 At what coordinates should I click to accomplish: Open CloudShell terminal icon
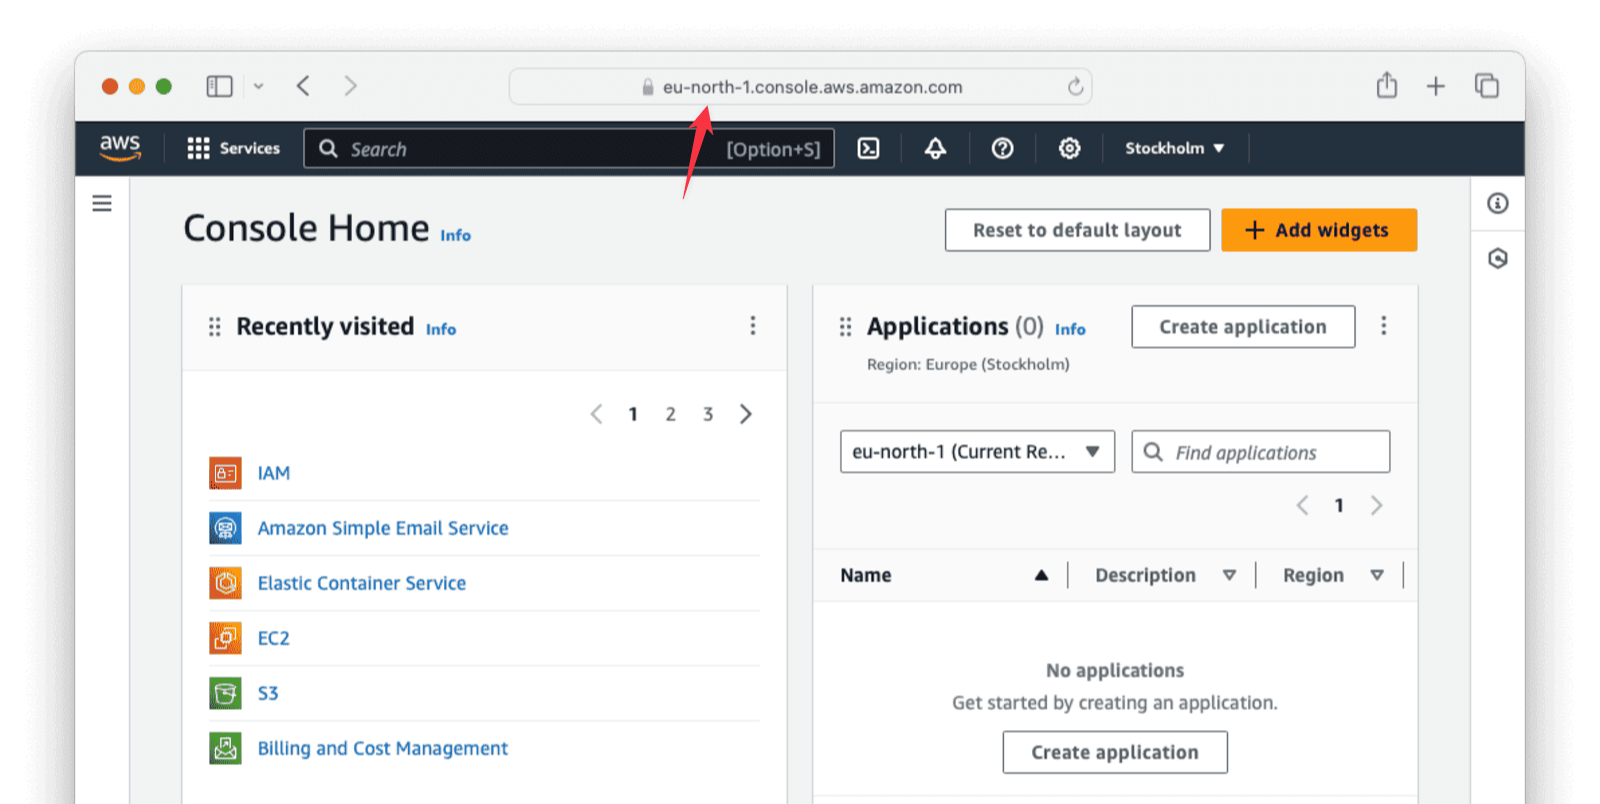coord(869,148)
